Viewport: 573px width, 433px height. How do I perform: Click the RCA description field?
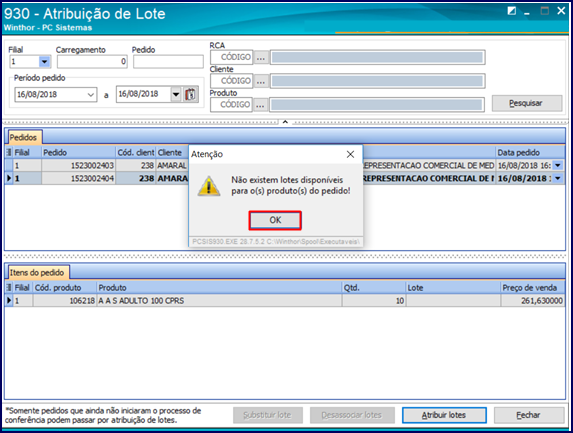tap(377, 57)
